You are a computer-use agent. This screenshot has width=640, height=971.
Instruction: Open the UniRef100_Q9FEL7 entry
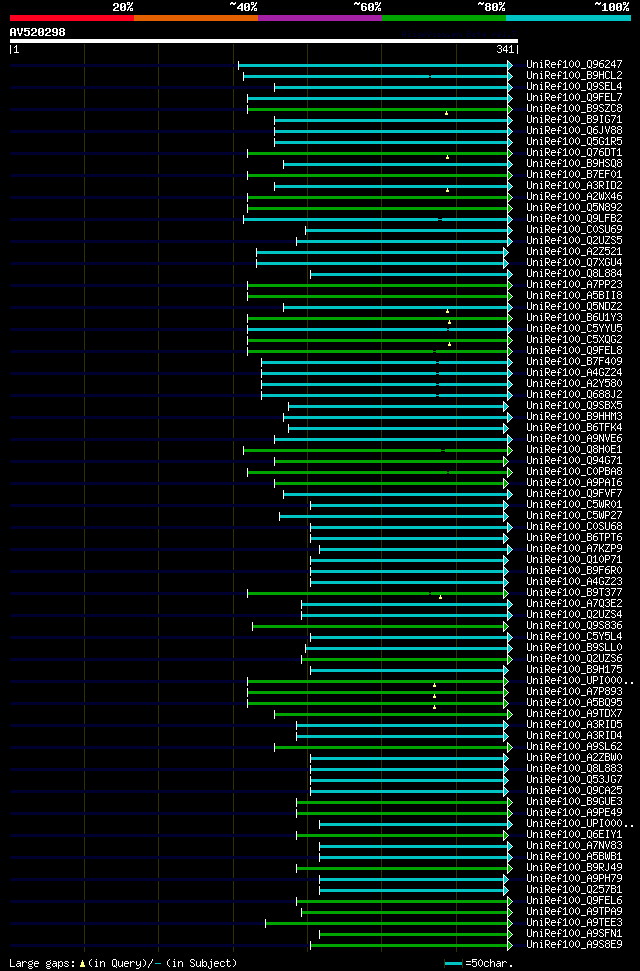pyautogui.click(x=574, y=98)
